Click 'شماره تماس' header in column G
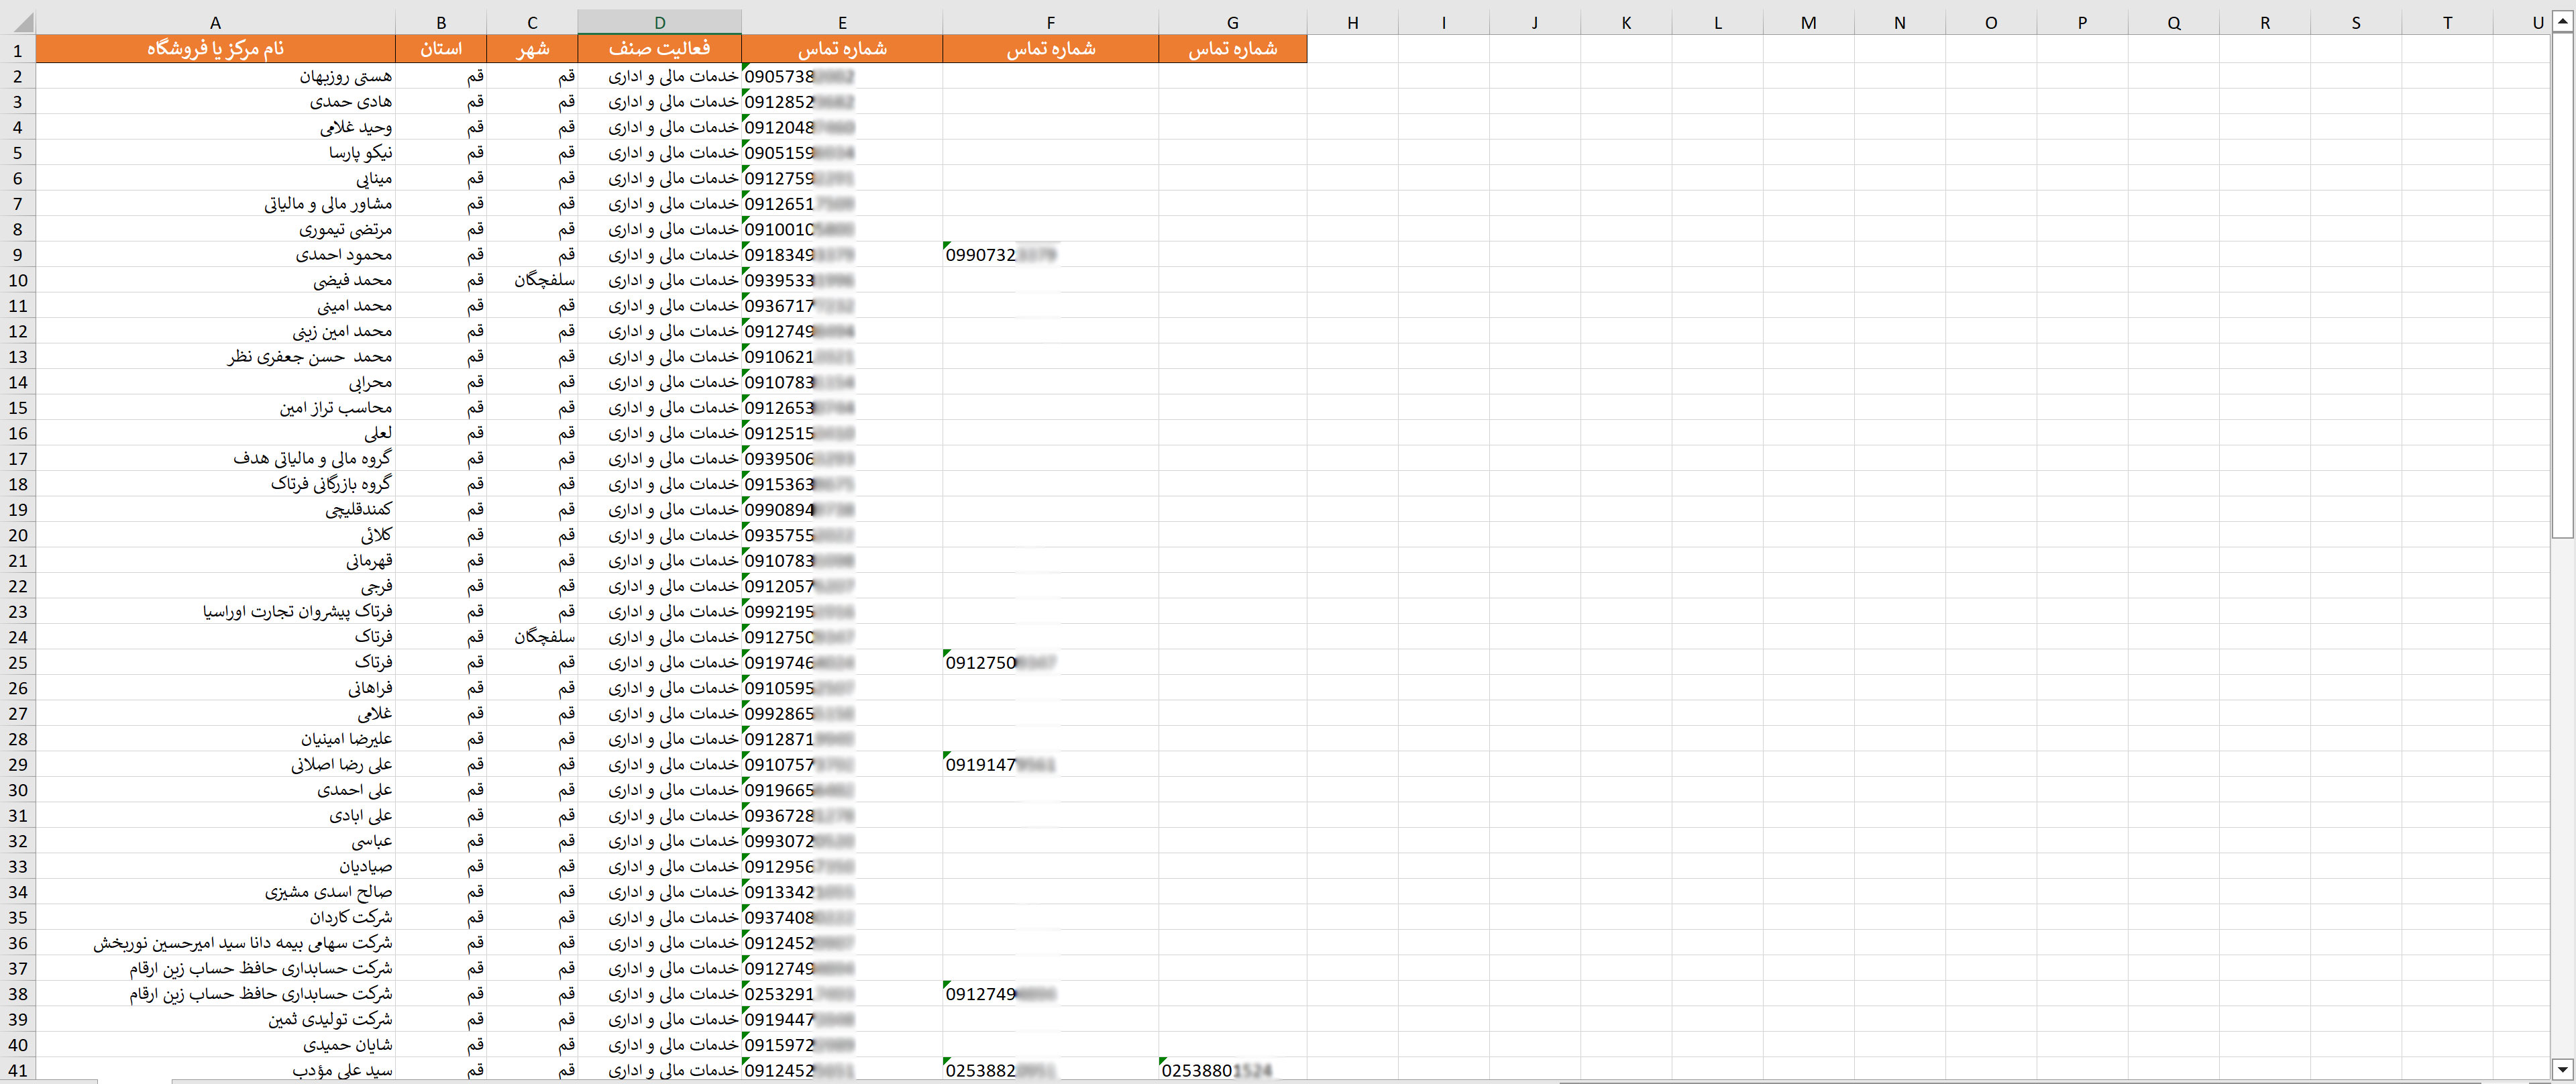This screenshot has width=2576, height=1084. pyautogui.click(x=1232, y=49)
